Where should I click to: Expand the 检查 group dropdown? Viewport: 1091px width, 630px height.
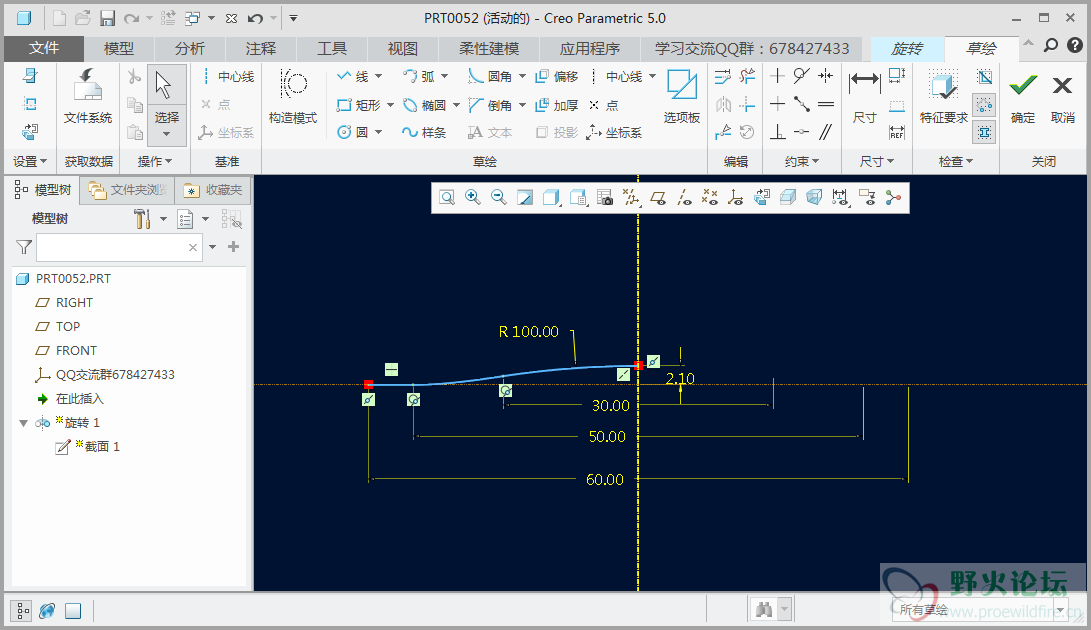[x=956, y=162]
